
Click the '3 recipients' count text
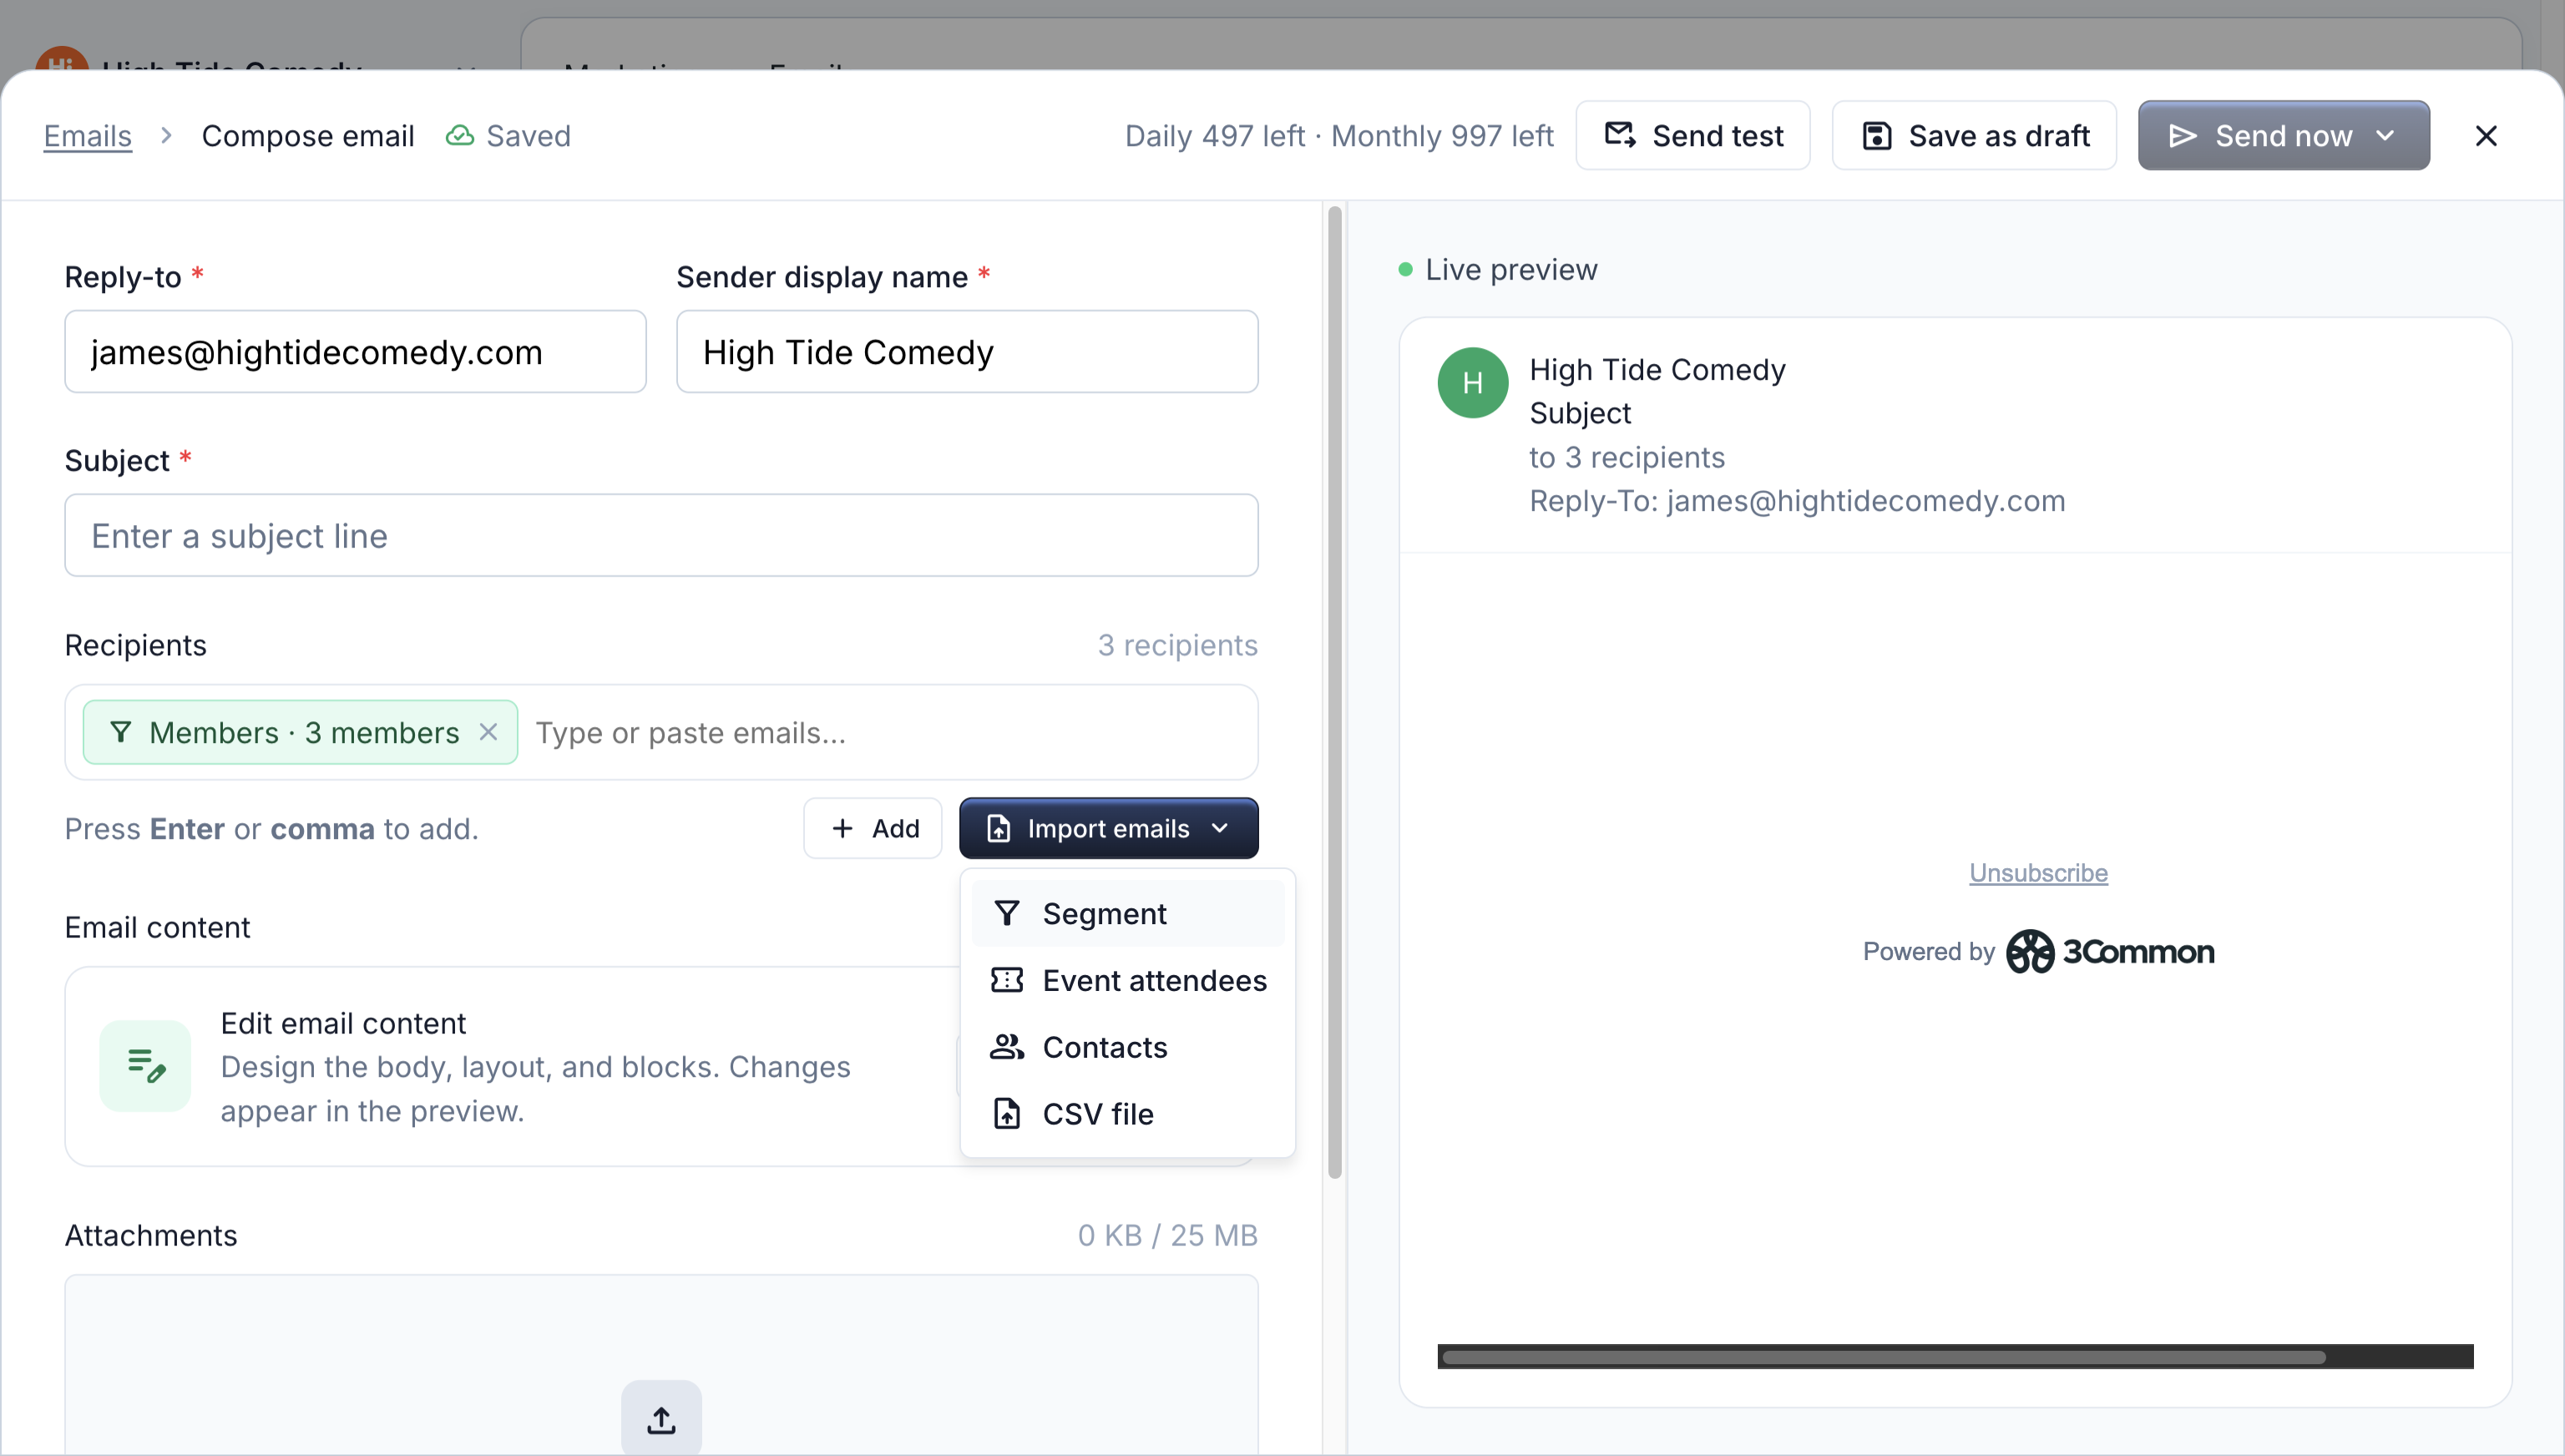point(1177,645)
